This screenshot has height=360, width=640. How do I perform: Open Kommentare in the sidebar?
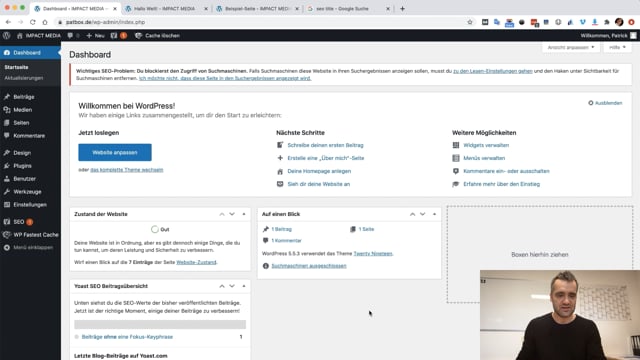click(29, 136)
